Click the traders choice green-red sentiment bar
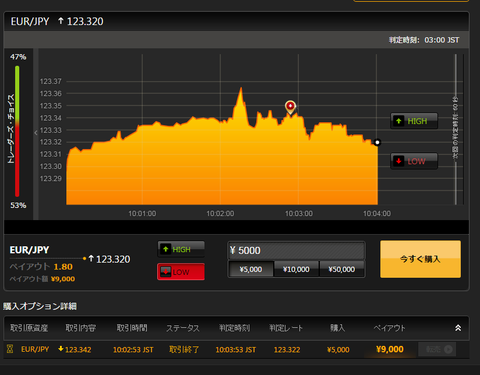Screen dimensions: 480x375 click(x=17, y=131)
